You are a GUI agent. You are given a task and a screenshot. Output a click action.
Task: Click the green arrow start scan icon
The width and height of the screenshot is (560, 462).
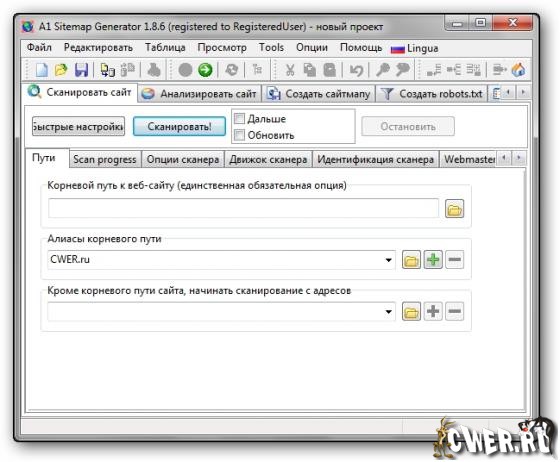coord(205,70)
